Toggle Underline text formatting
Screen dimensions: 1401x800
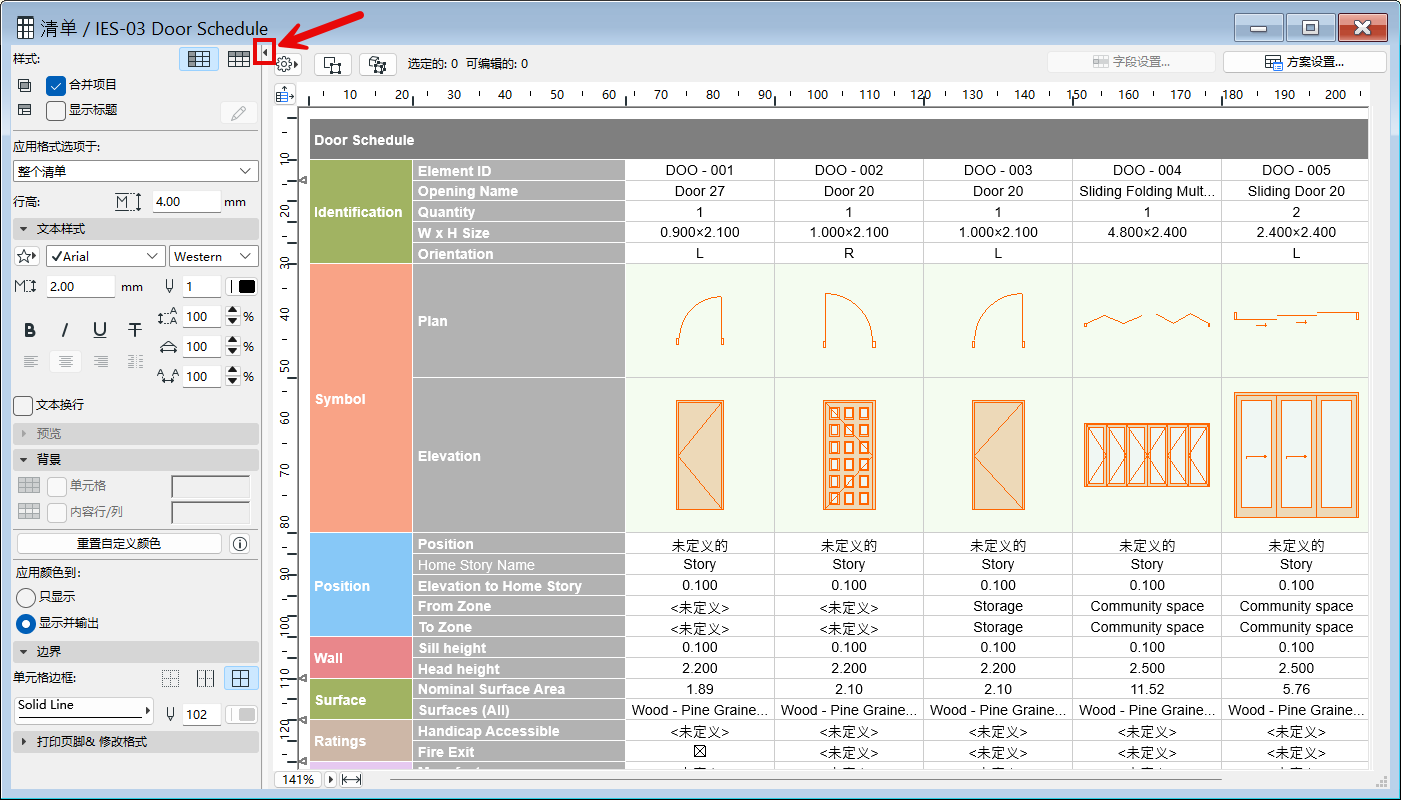click(x=100, y=331)
